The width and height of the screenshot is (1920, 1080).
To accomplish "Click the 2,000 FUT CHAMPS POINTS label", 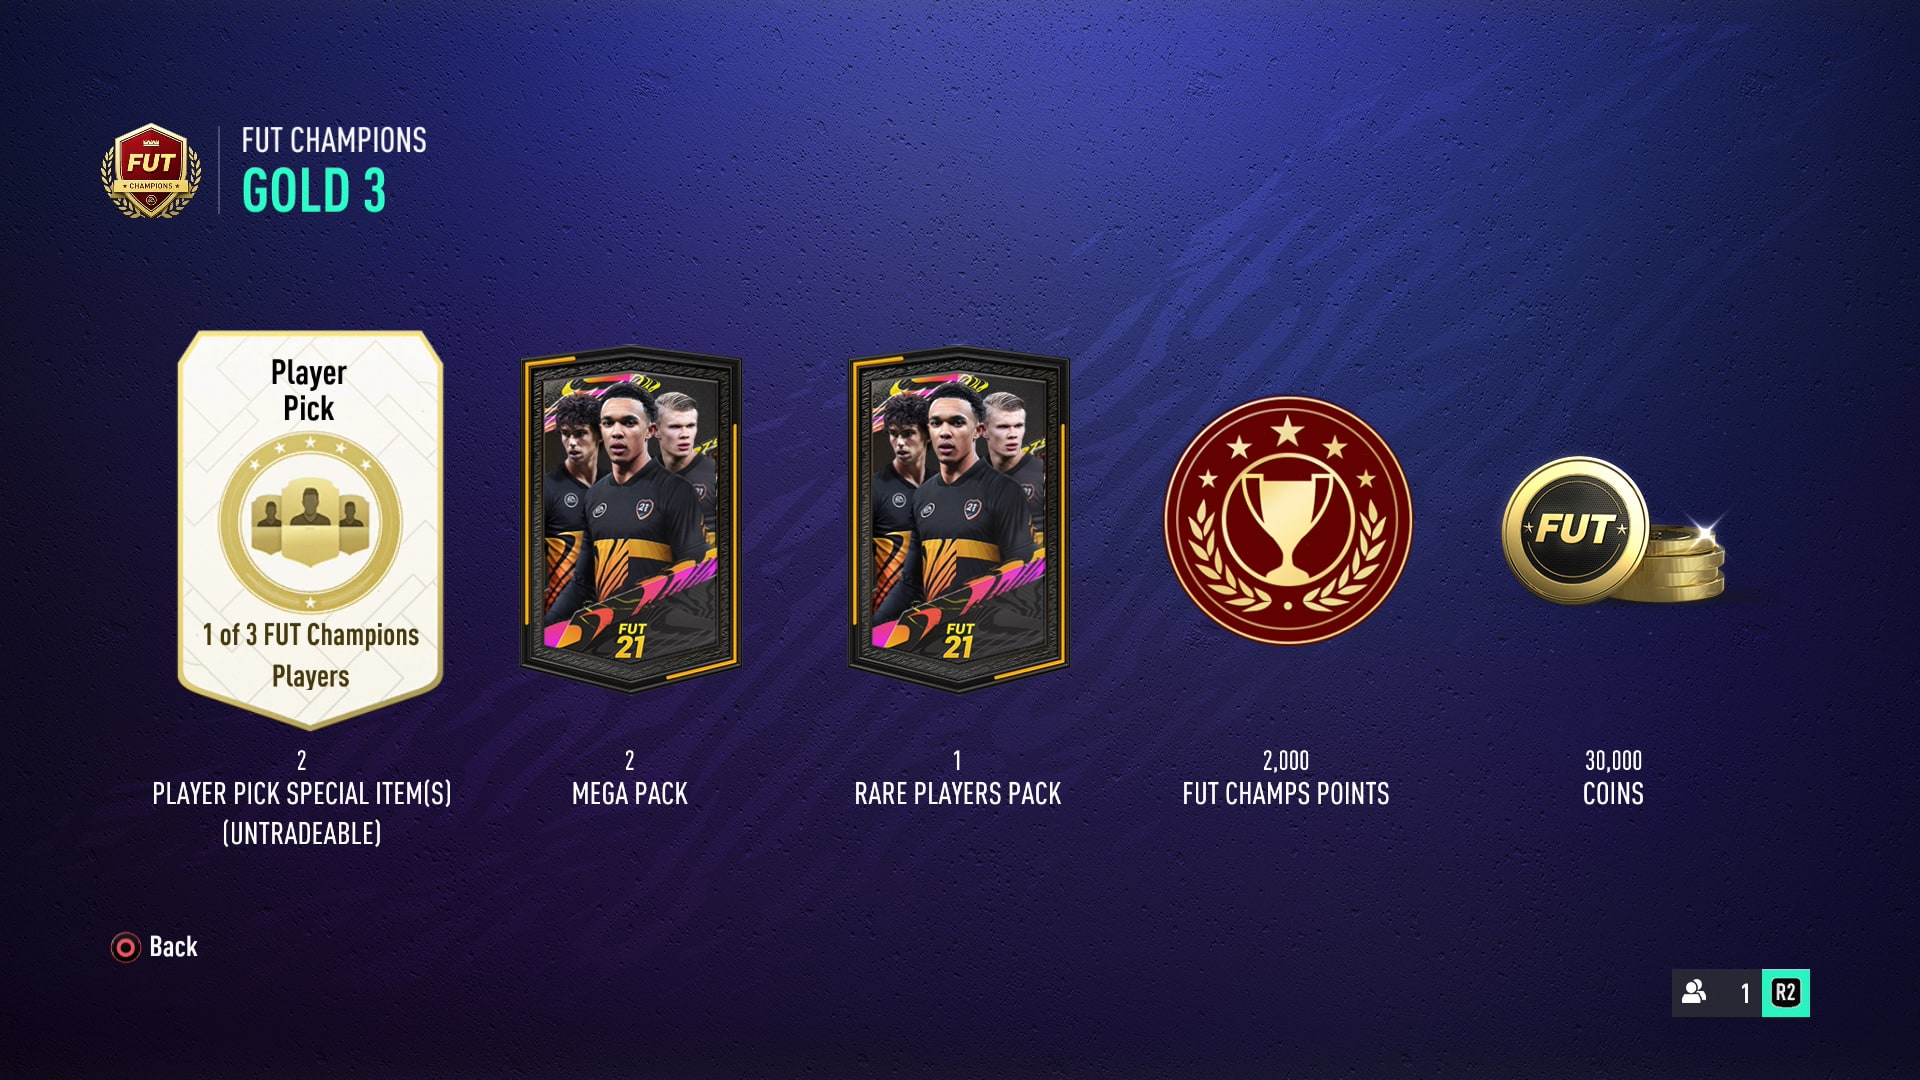I will [1286, 778].
